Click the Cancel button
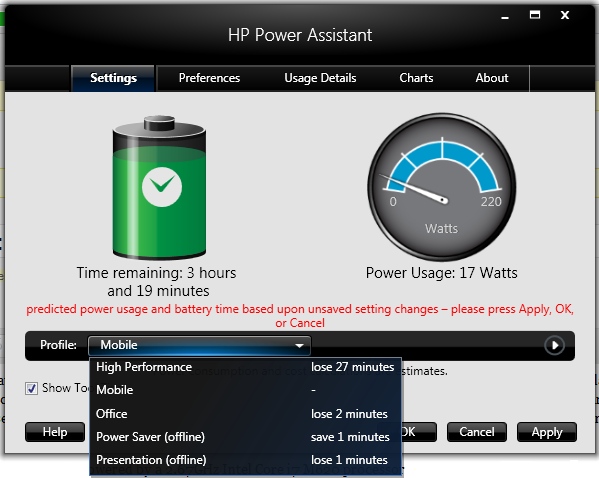This screenshot has width=599, height=478. pyautogui.click(x=477, y=432)
